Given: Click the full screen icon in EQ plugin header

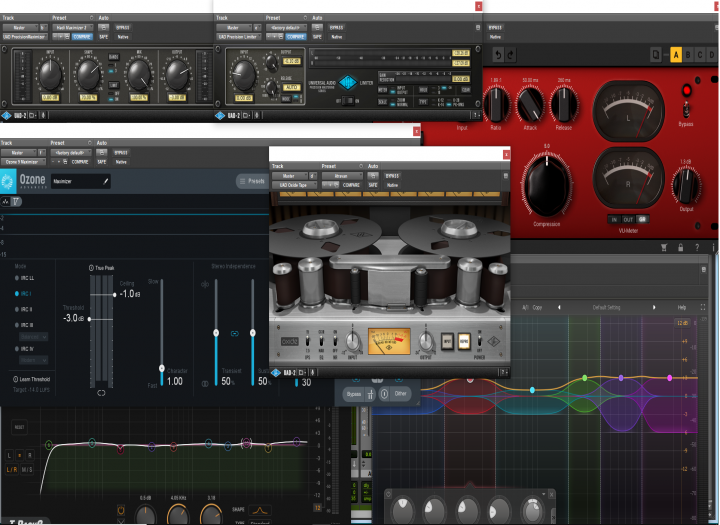Looking at the screenshot, I should (x=703, y=307).
